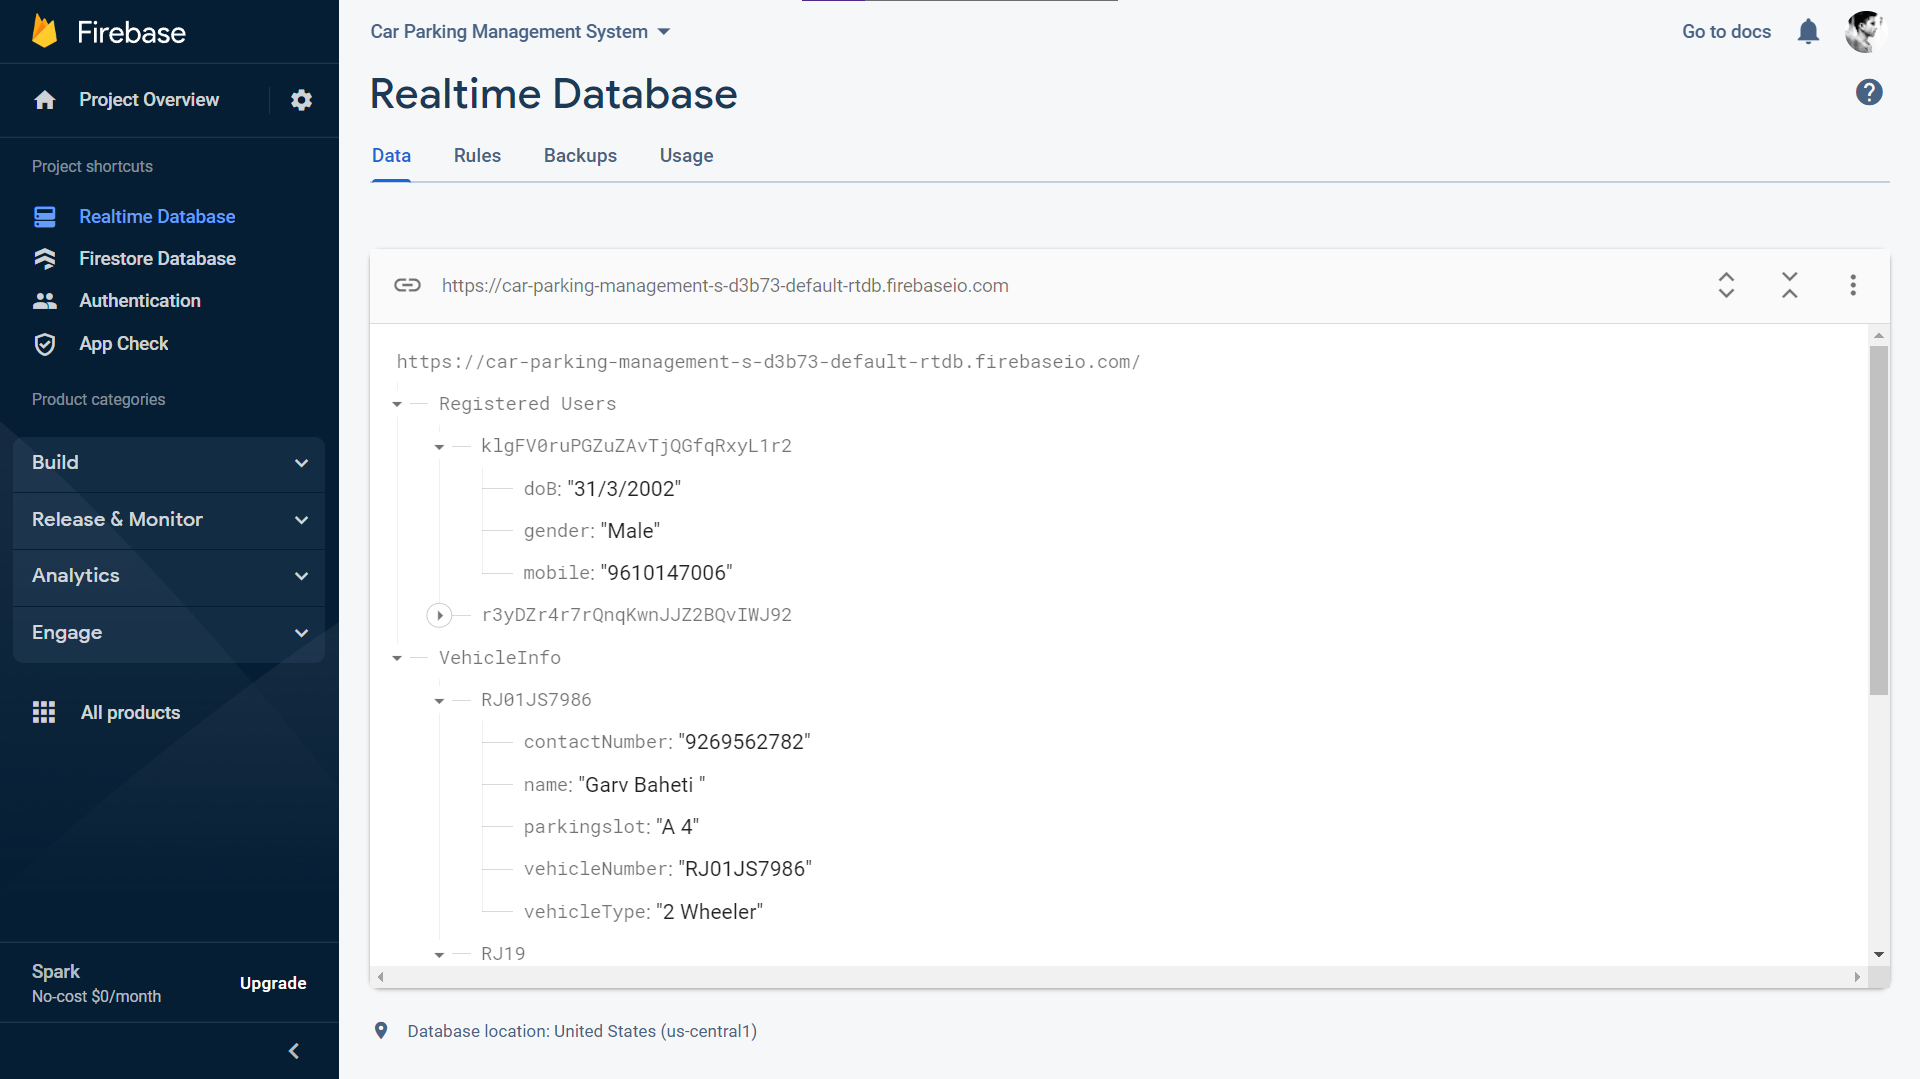This screenshot has width=1920, height=1079.
Task: Open the database three-dot menu
Action: [1853, 285]
